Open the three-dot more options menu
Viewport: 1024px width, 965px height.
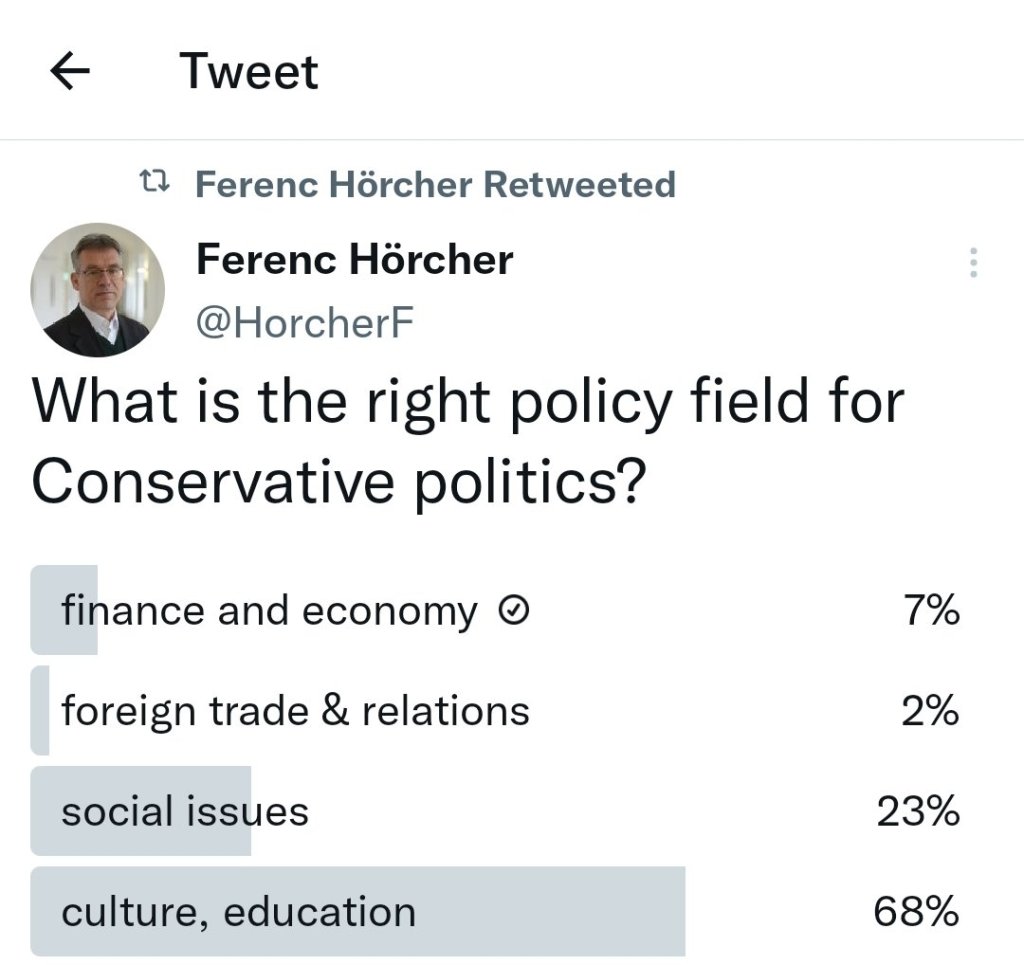click(973, 262)
